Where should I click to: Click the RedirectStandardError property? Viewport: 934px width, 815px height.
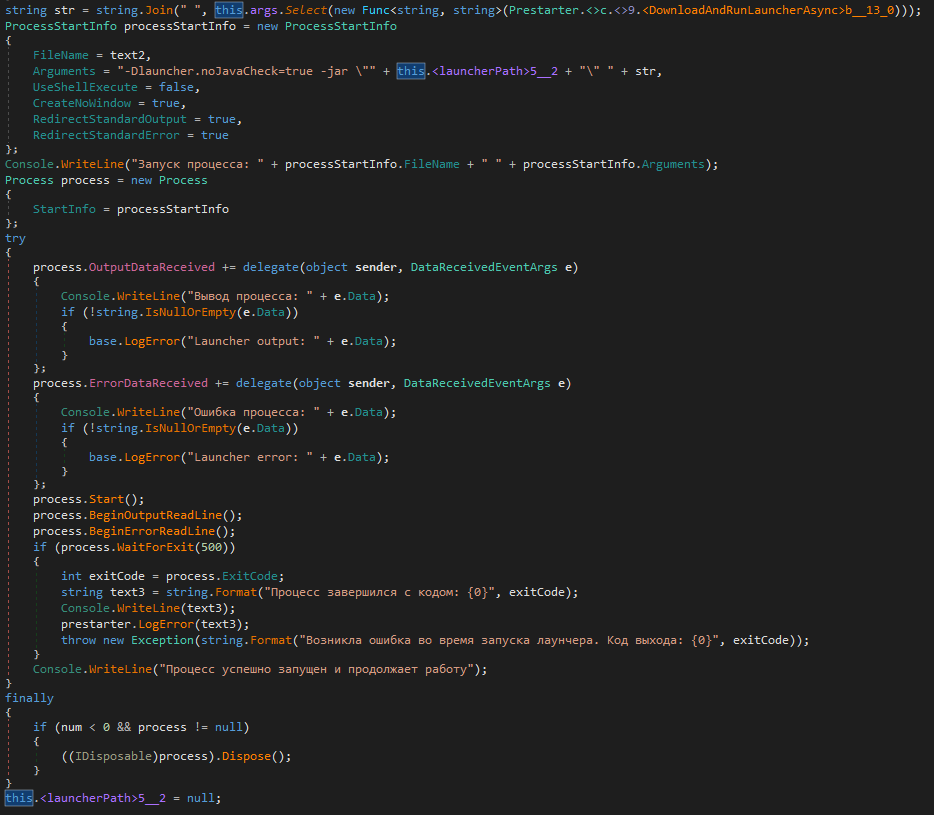click(106, 135)
